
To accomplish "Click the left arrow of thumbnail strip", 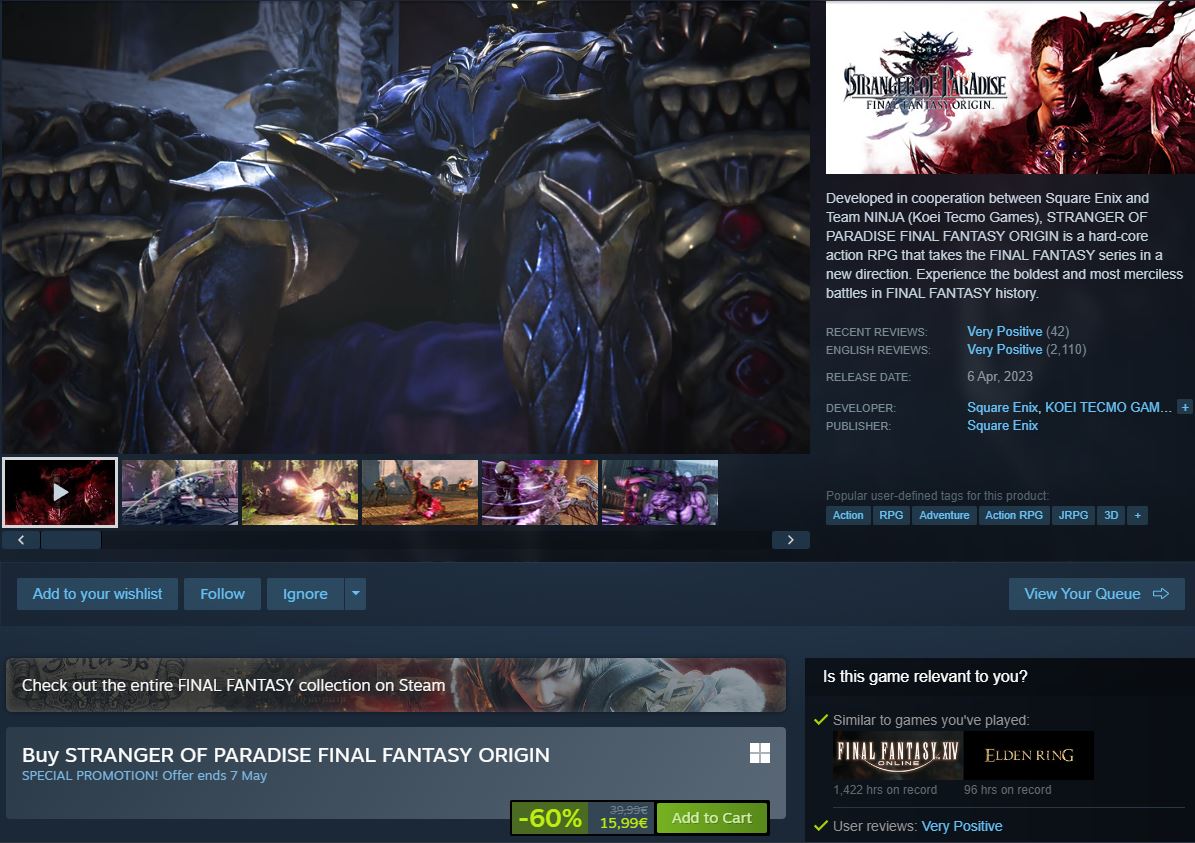I will point(21,540).
